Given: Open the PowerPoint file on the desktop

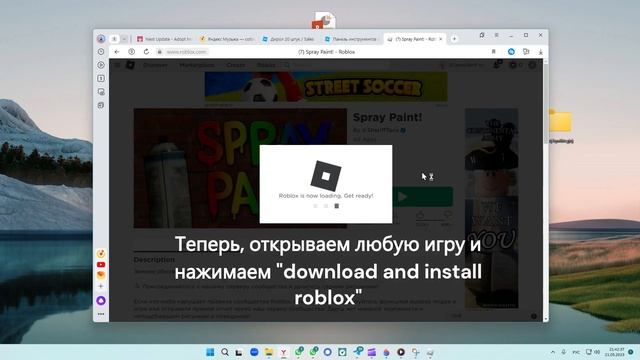Looking at the screenshot, I should 324,21.
